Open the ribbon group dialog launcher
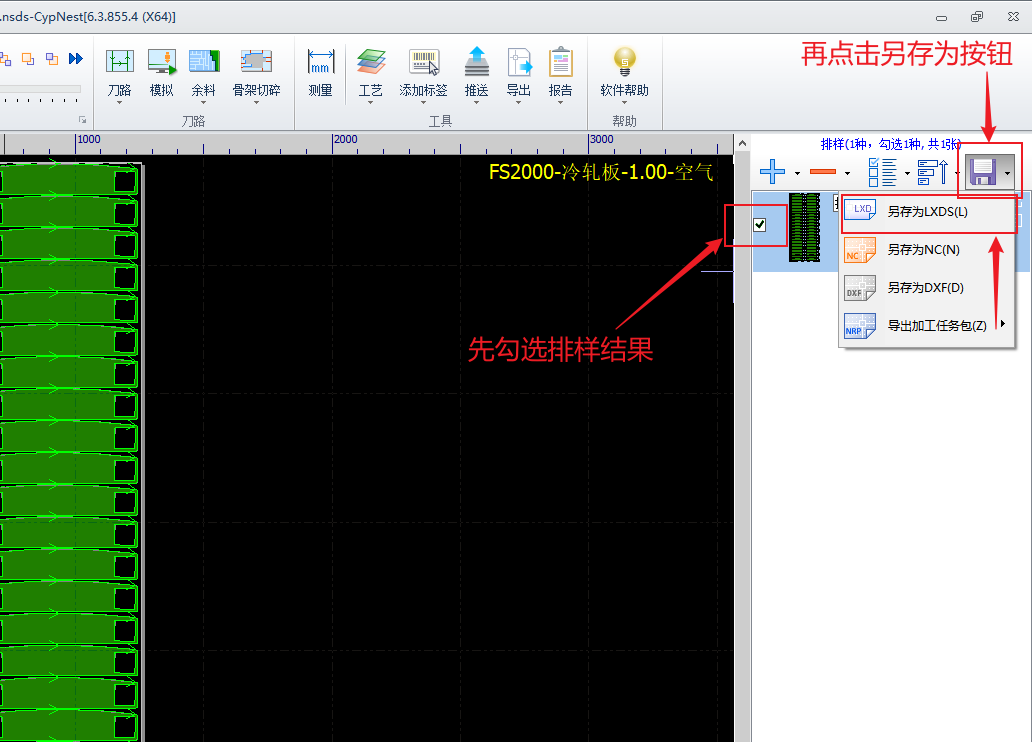 point(83,120)
